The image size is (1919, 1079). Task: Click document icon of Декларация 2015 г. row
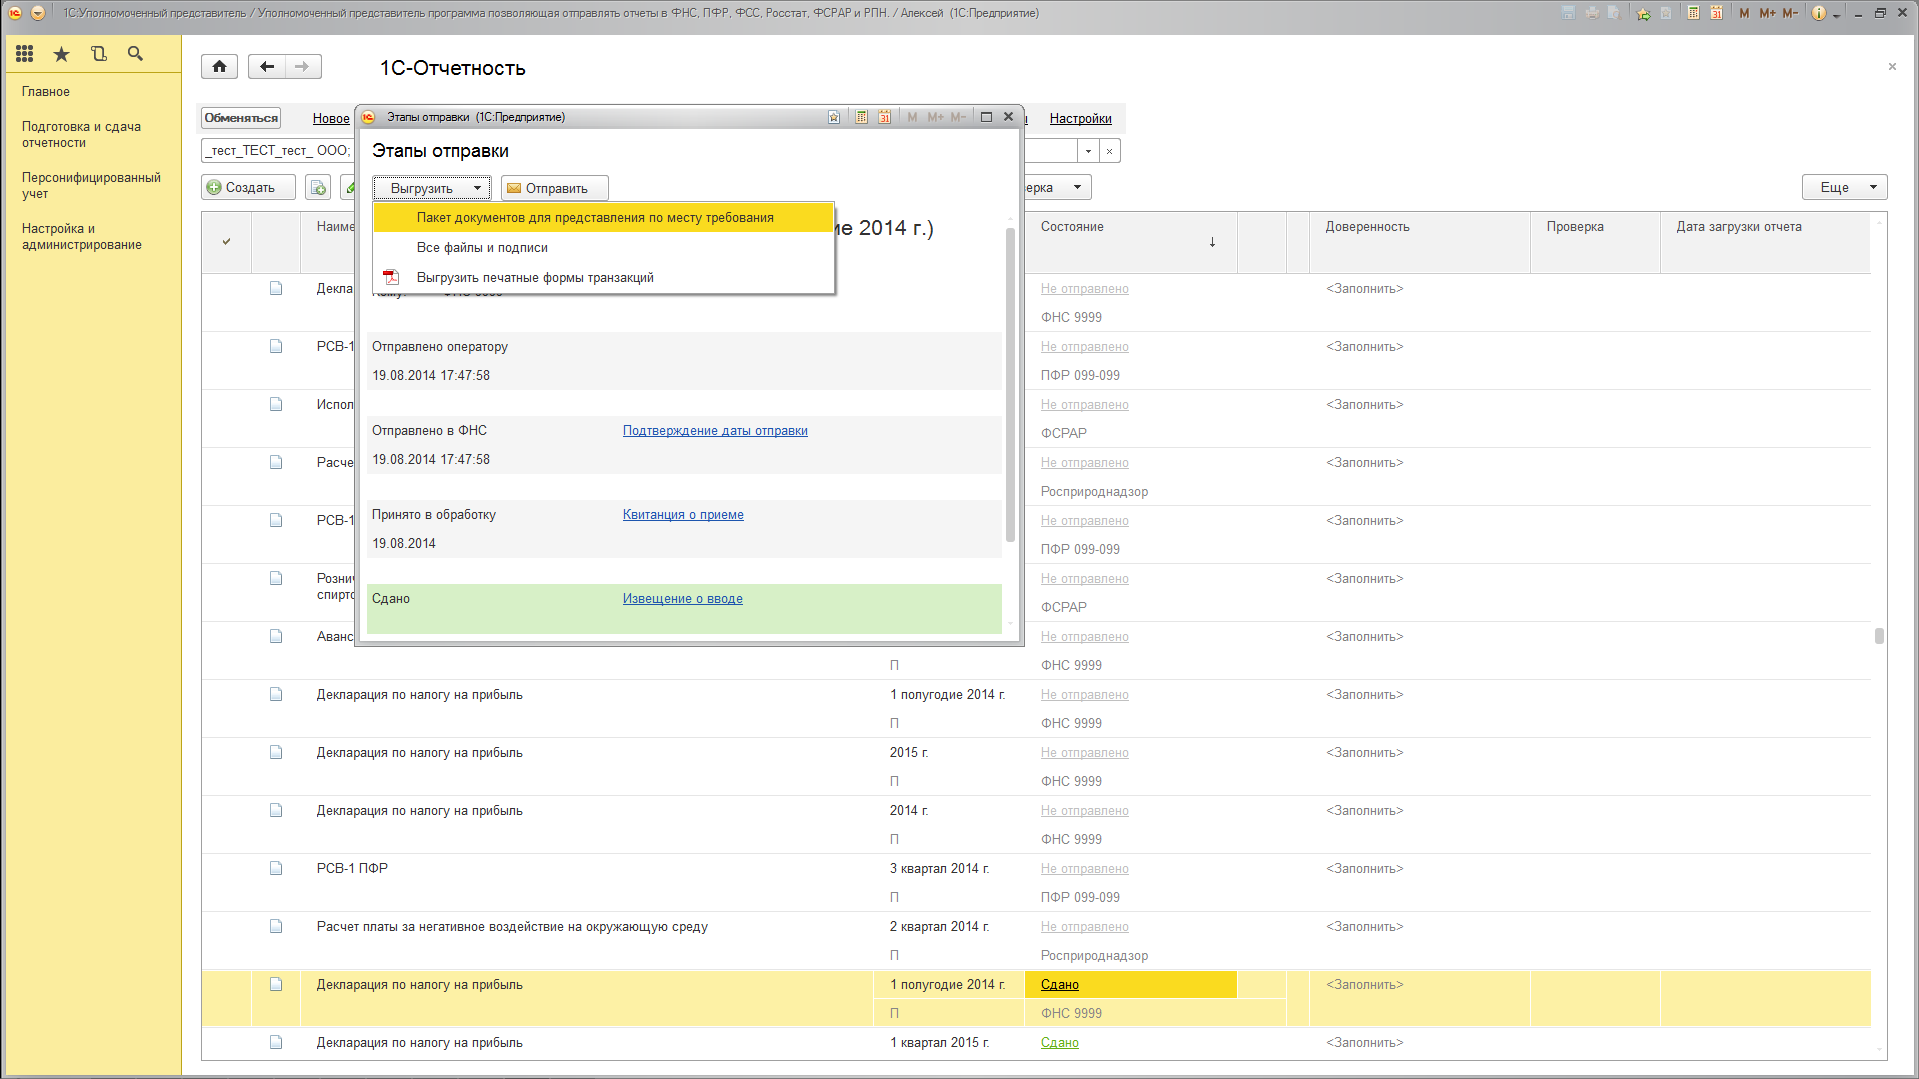point(276,752)
